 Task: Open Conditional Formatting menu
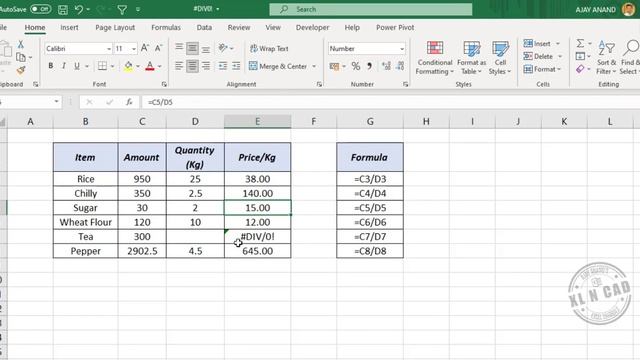(435, 58)
